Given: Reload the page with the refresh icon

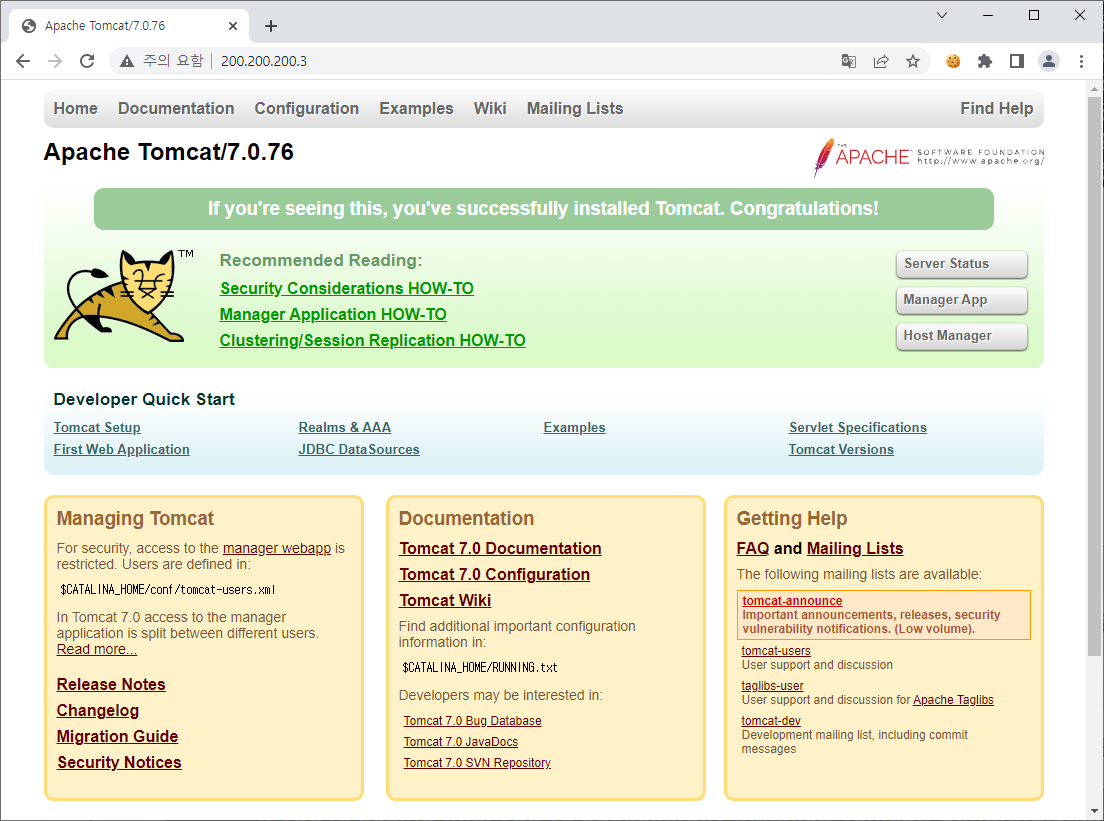Looking at the screenshot, I should pos(87,61).
